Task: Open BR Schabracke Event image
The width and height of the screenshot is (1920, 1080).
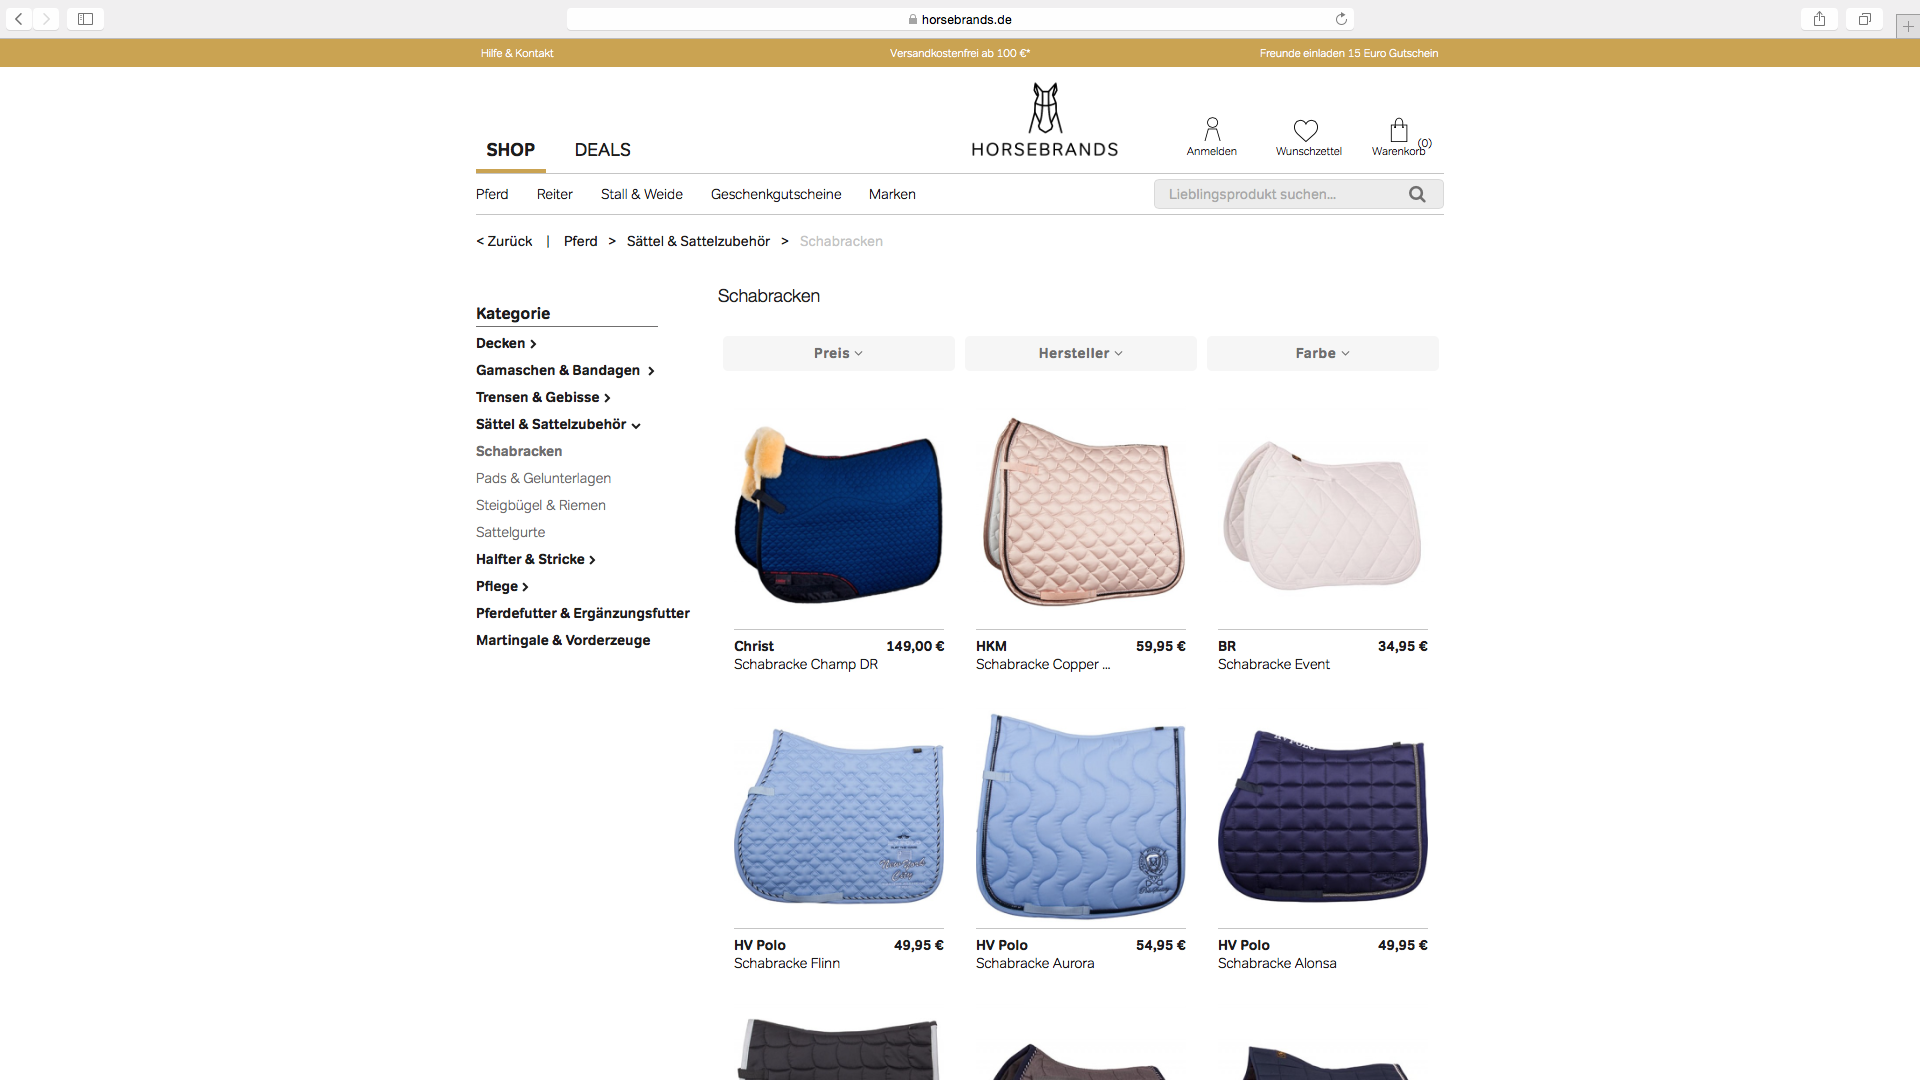Action: point(1322,514)
